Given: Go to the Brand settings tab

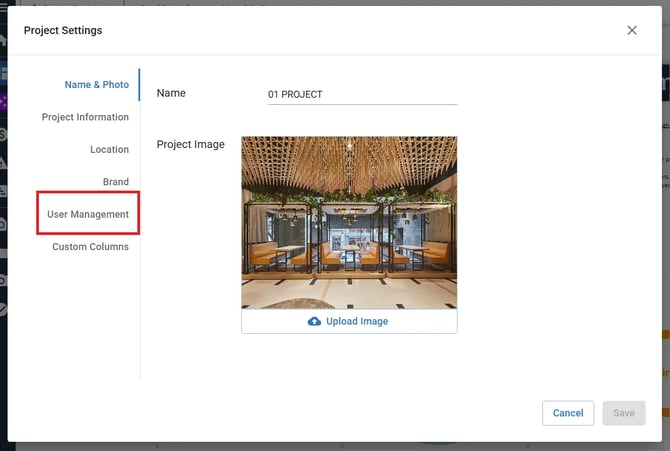Looking at the screenshot, I should (115, 182).
